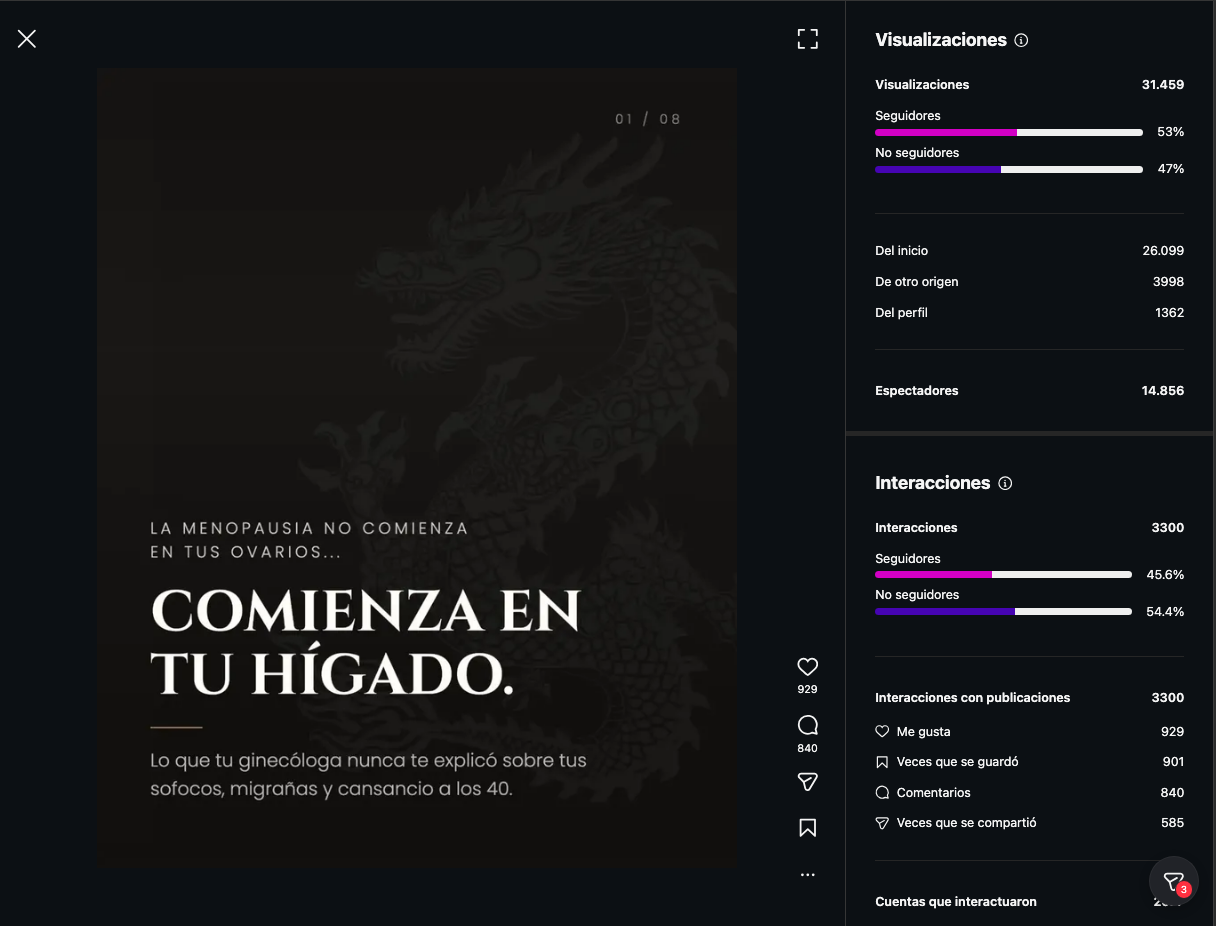Select the Del perfil row

(1029, 313)
